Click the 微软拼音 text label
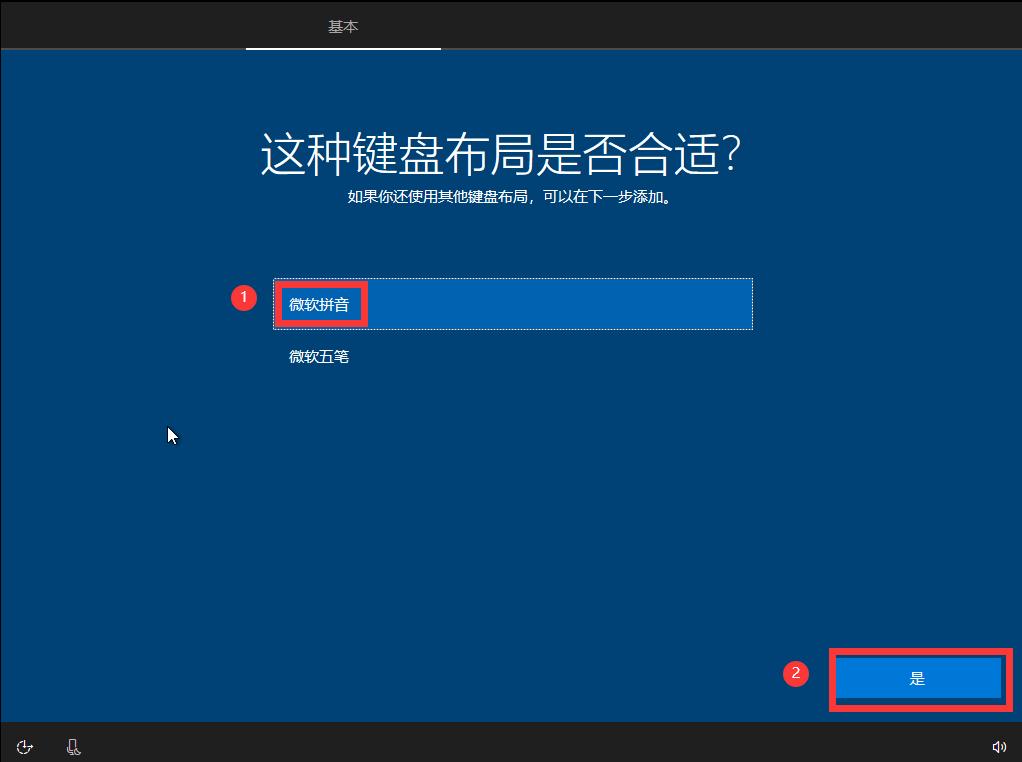Image resolution: width=1022 pixels, height=762 pixels. 319,304
